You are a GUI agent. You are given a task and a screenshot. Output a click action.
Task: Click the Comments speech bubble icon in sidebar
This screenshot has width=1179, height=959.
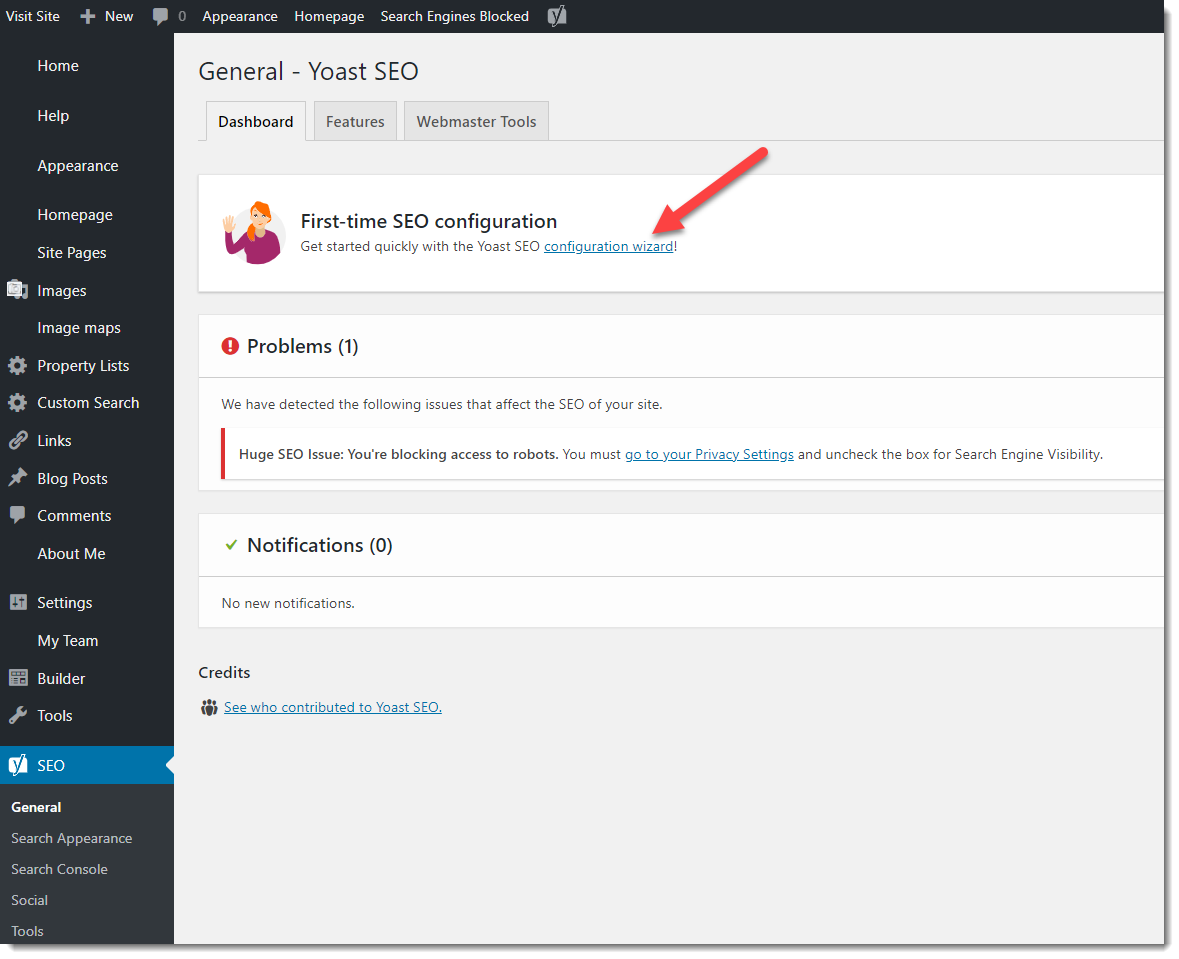click(17, 514)
